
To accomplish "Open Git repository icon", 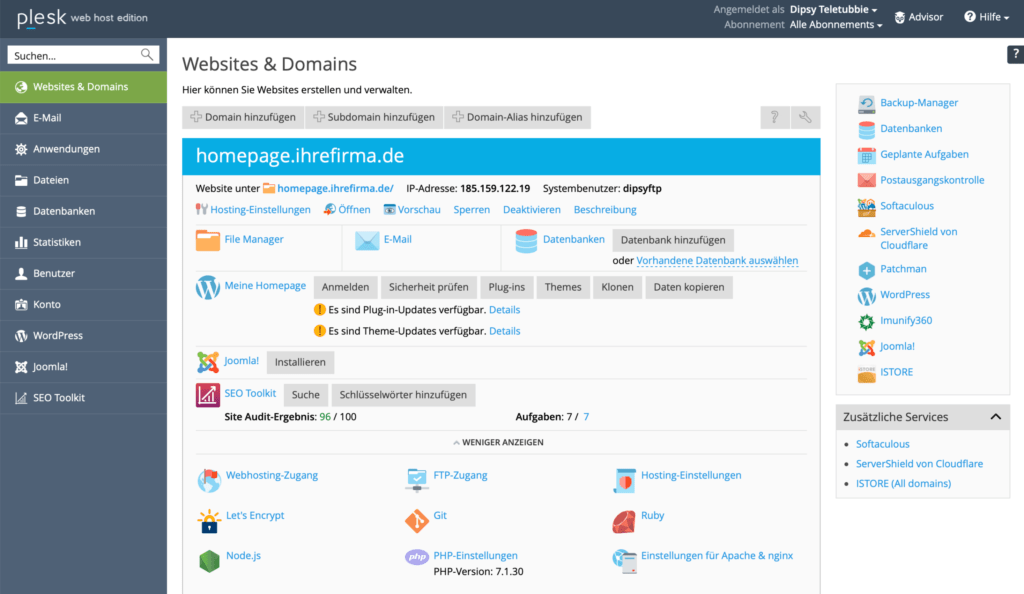I will coord(416,520).
